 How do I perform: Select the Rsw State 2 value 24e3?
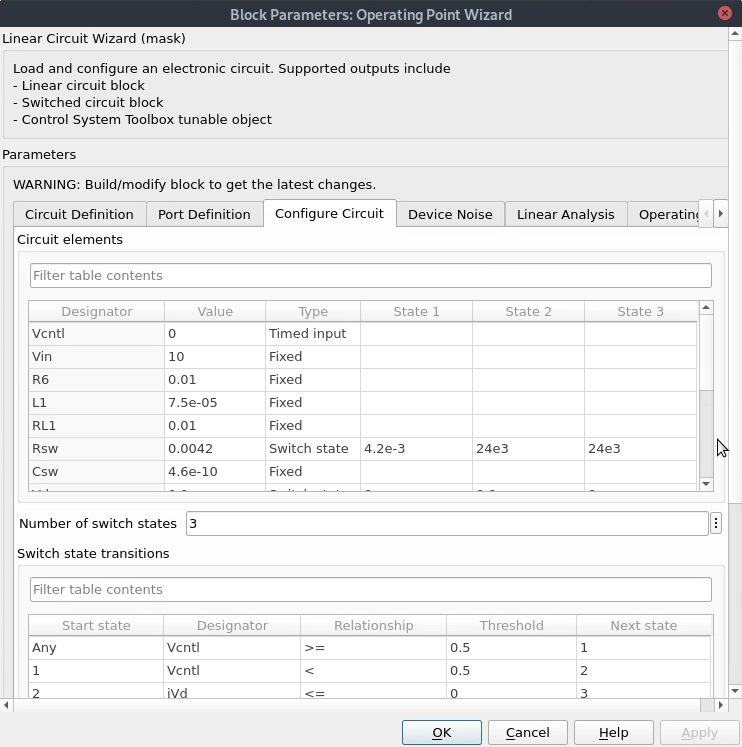[528, 449]
